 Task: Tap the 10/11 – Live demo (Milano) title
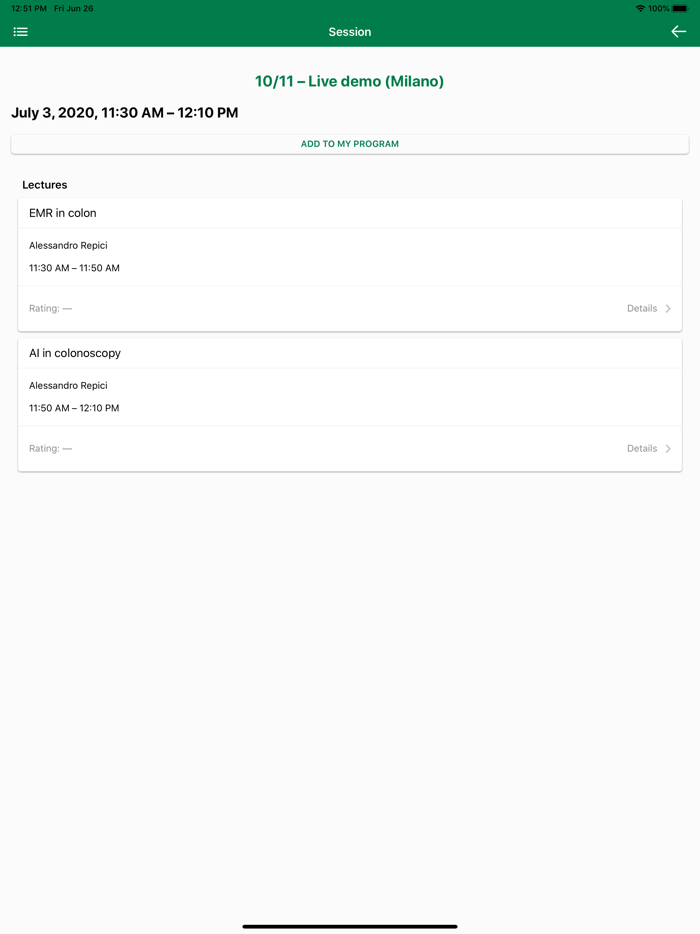tap(350, 81)
